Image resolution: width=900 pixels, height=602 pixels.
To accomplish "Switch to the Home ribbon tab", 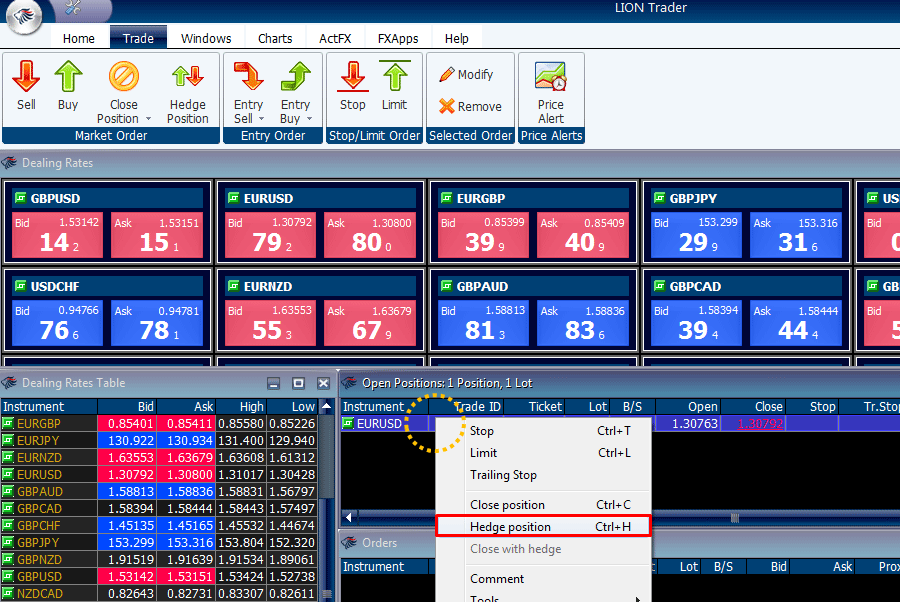I will point(79,38).
